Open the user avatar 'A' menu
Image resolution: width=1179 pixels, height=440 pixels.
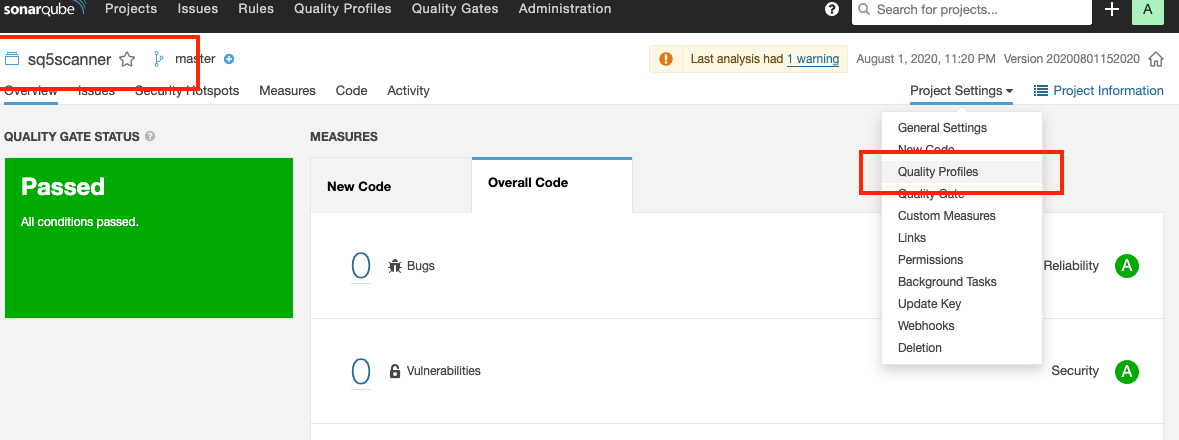[x=1146, y=10]
